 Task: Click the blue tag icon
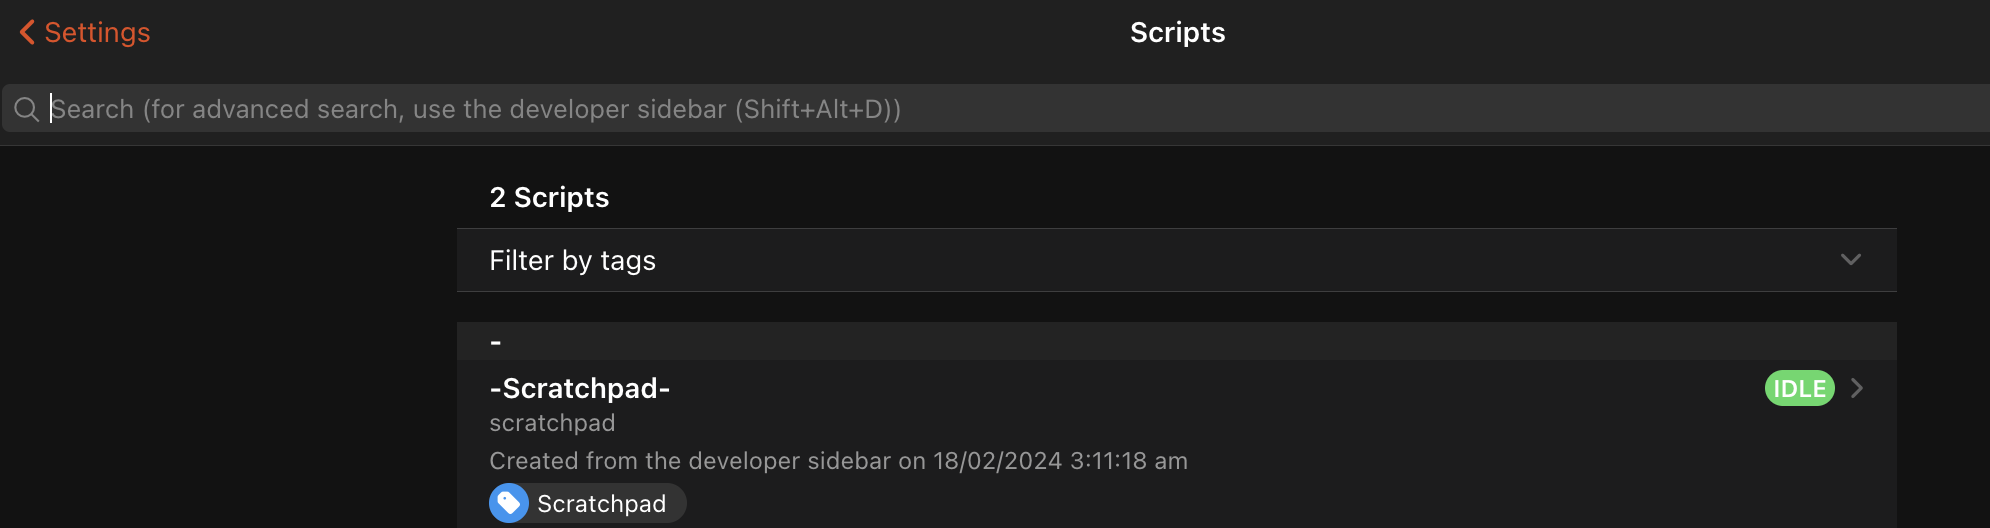tap(509, 503)
